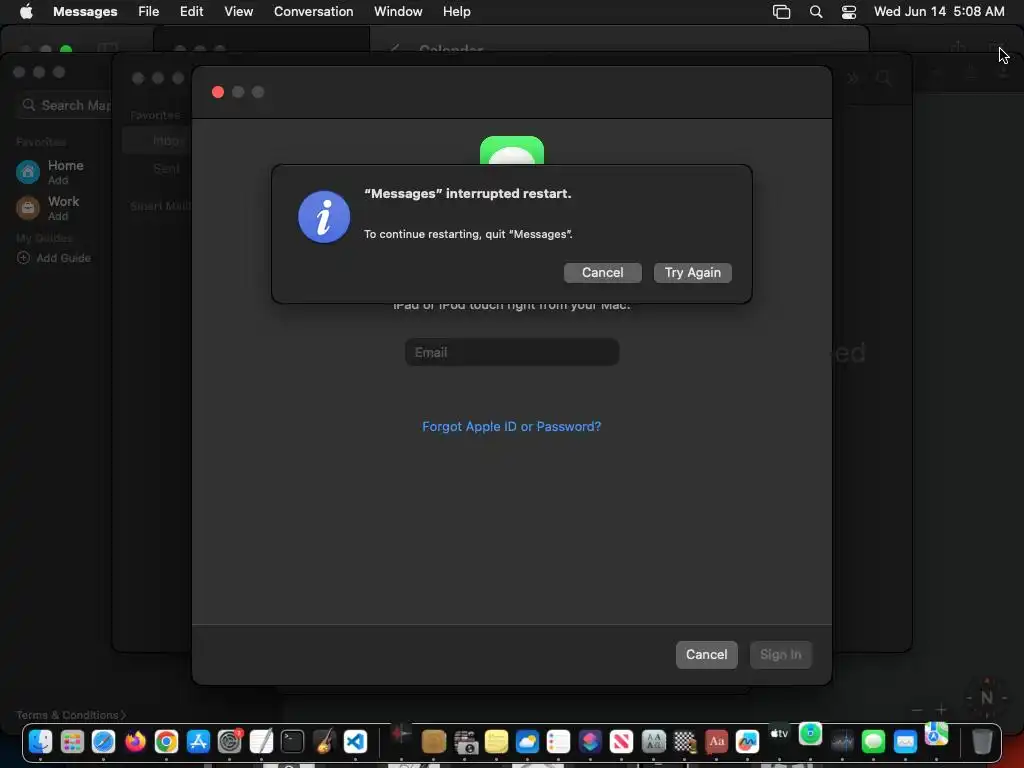Open Mail from the Dock
The height and width of the screenshot is (768, 1024).
[x=905, y=742]
